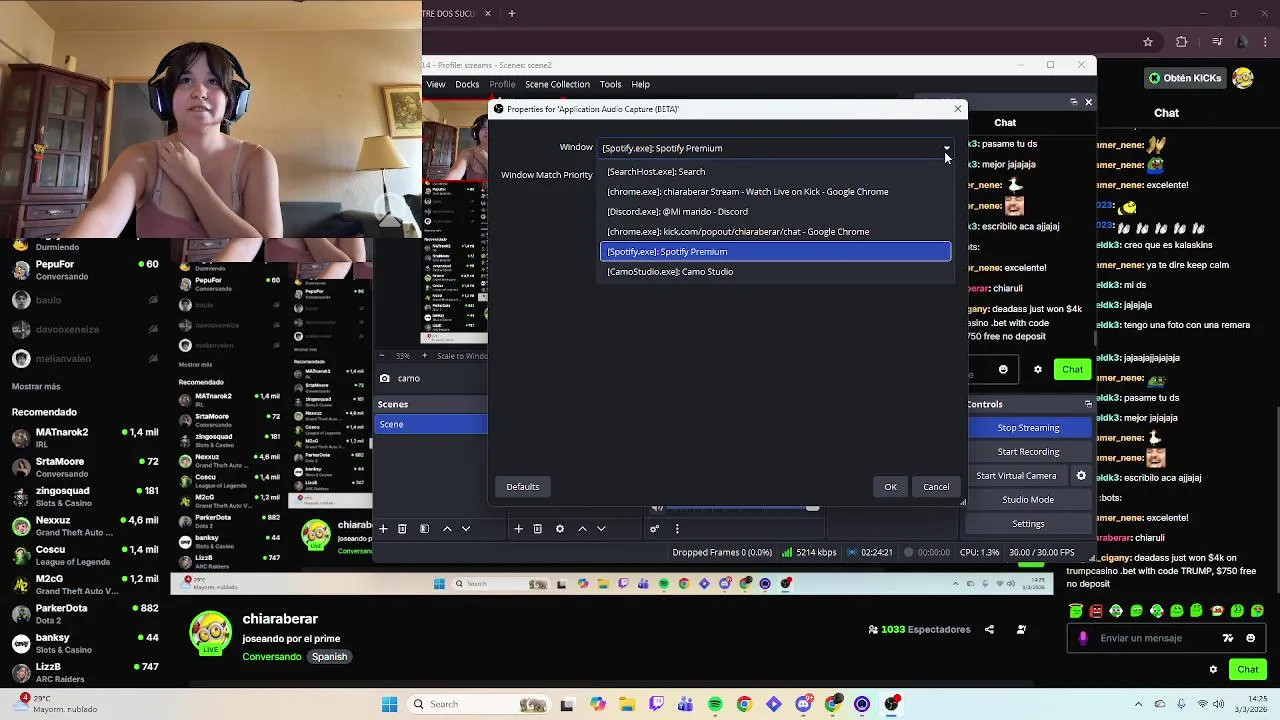1280x720 pixels.
Task: Open the Help menu in OBS
Action: [640, 84]
